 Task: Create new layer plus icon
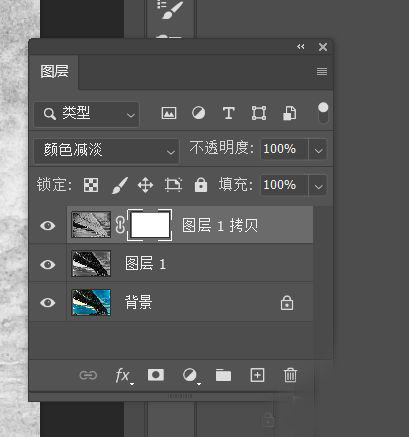click(257, 375)
